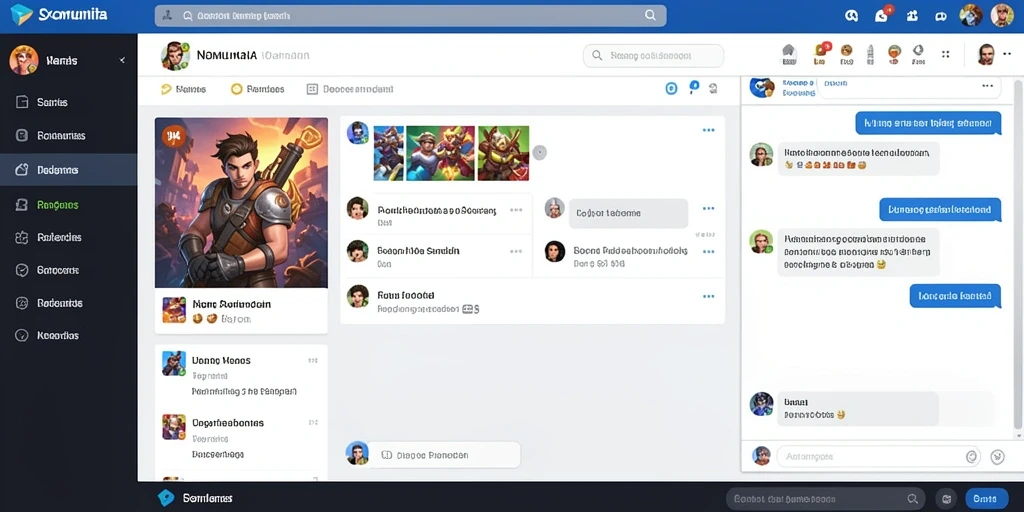Click the emoji icon in the chat message box
Screen dimensions: 1024x512
click(x=972, y=456)
